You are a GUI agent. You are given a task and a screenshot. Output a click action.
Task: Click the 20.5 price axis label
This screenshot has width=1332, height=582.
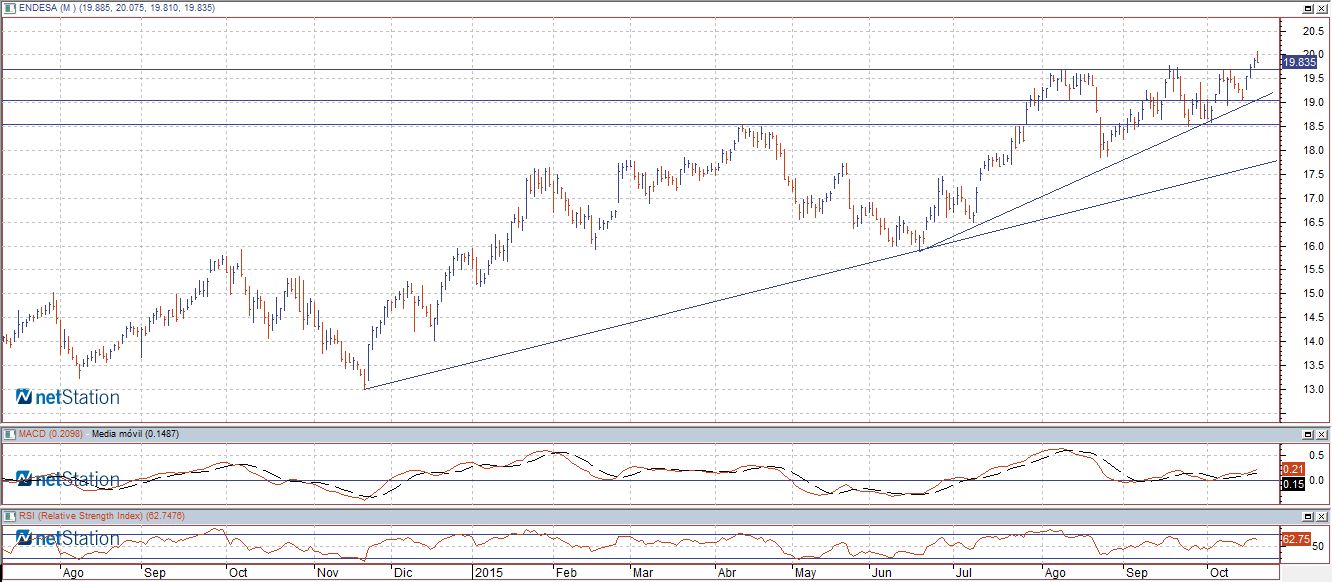pos(1313,31)
